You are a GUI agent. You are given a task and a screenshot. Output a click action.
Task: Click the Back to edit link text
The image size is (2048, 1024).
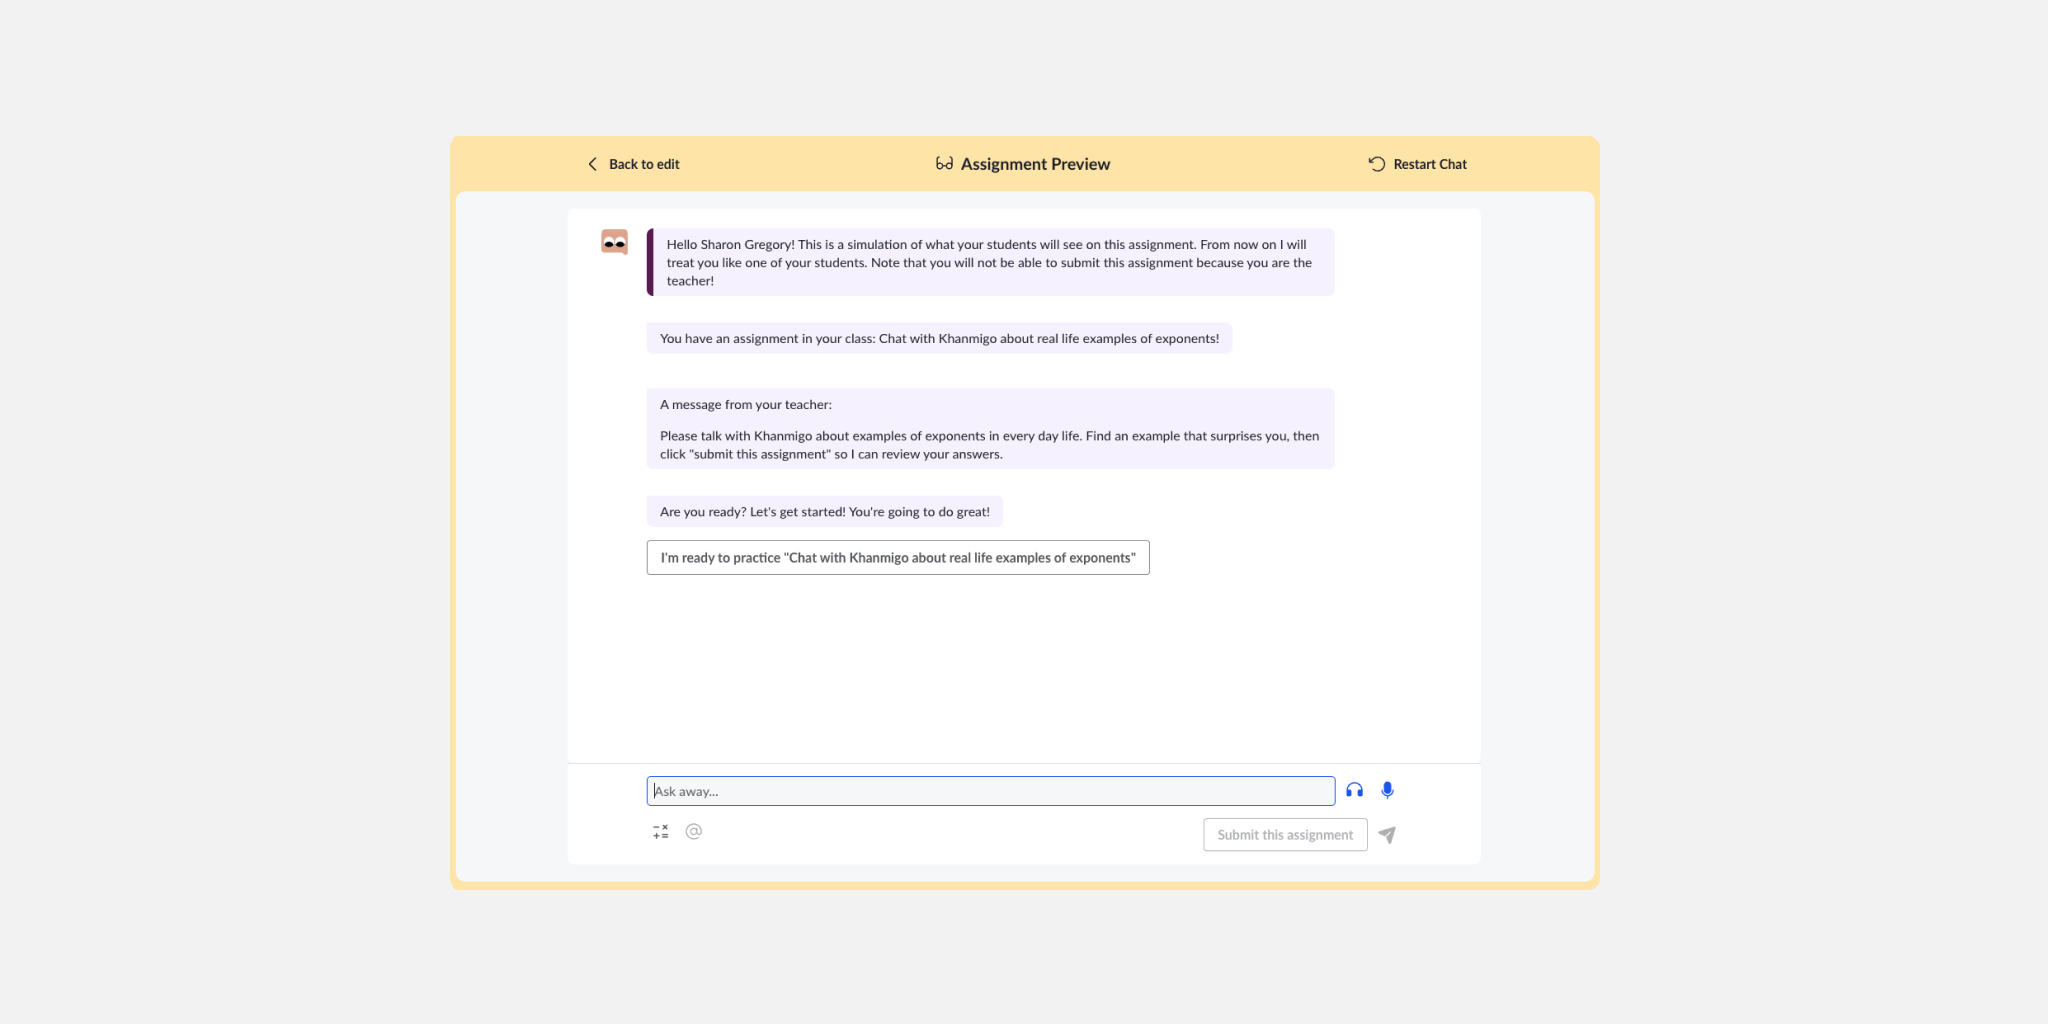[x=643, y=164]
